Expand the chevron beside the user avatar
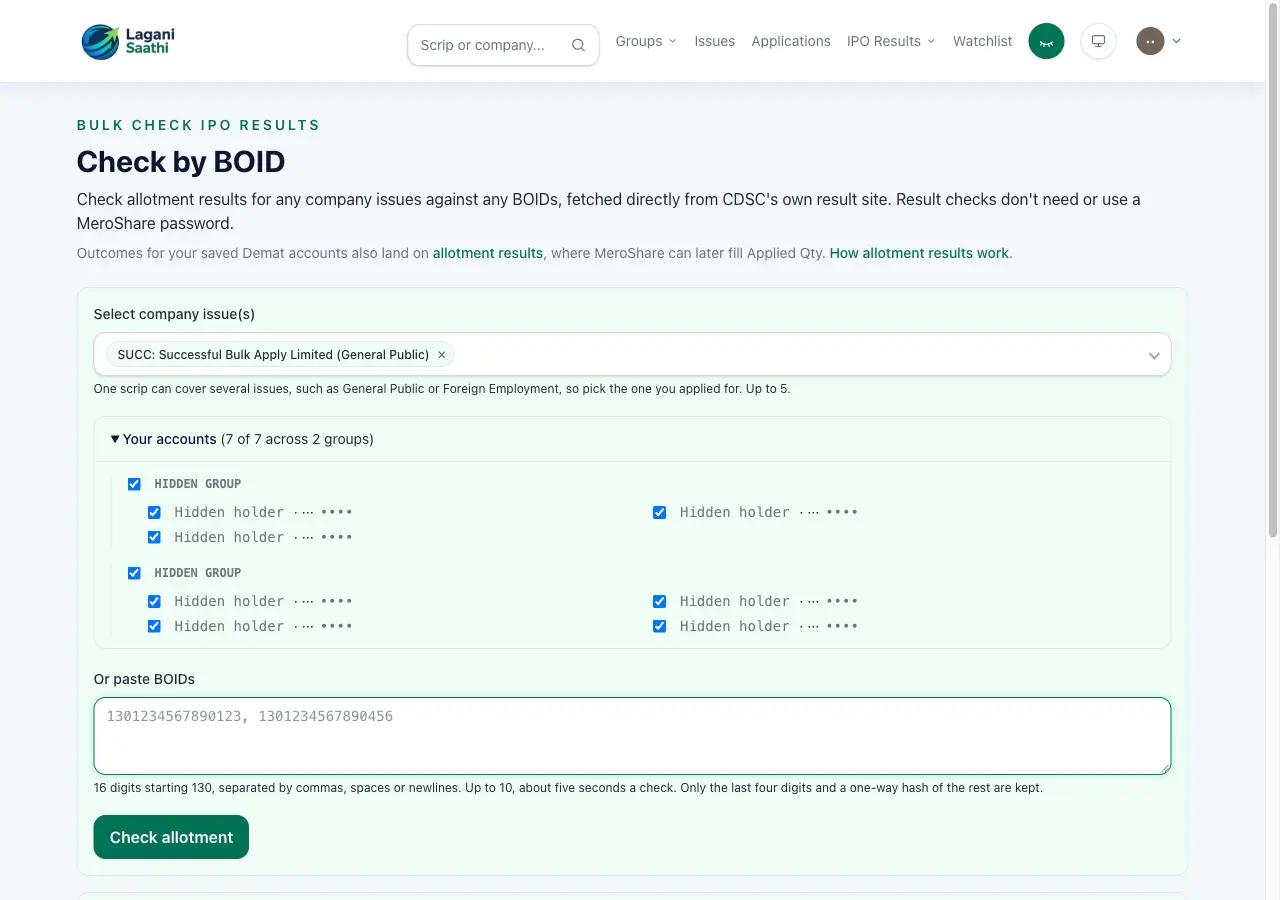This screenshot has height=900, width=1280. click(x=1177, y=41)
